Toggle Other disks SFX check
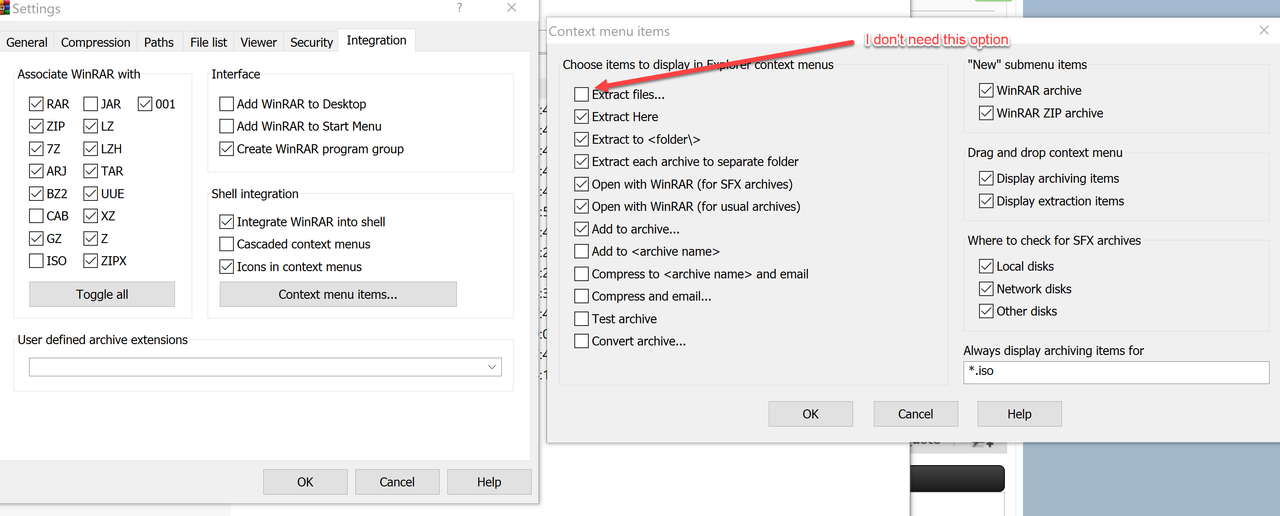 point(987,311)
